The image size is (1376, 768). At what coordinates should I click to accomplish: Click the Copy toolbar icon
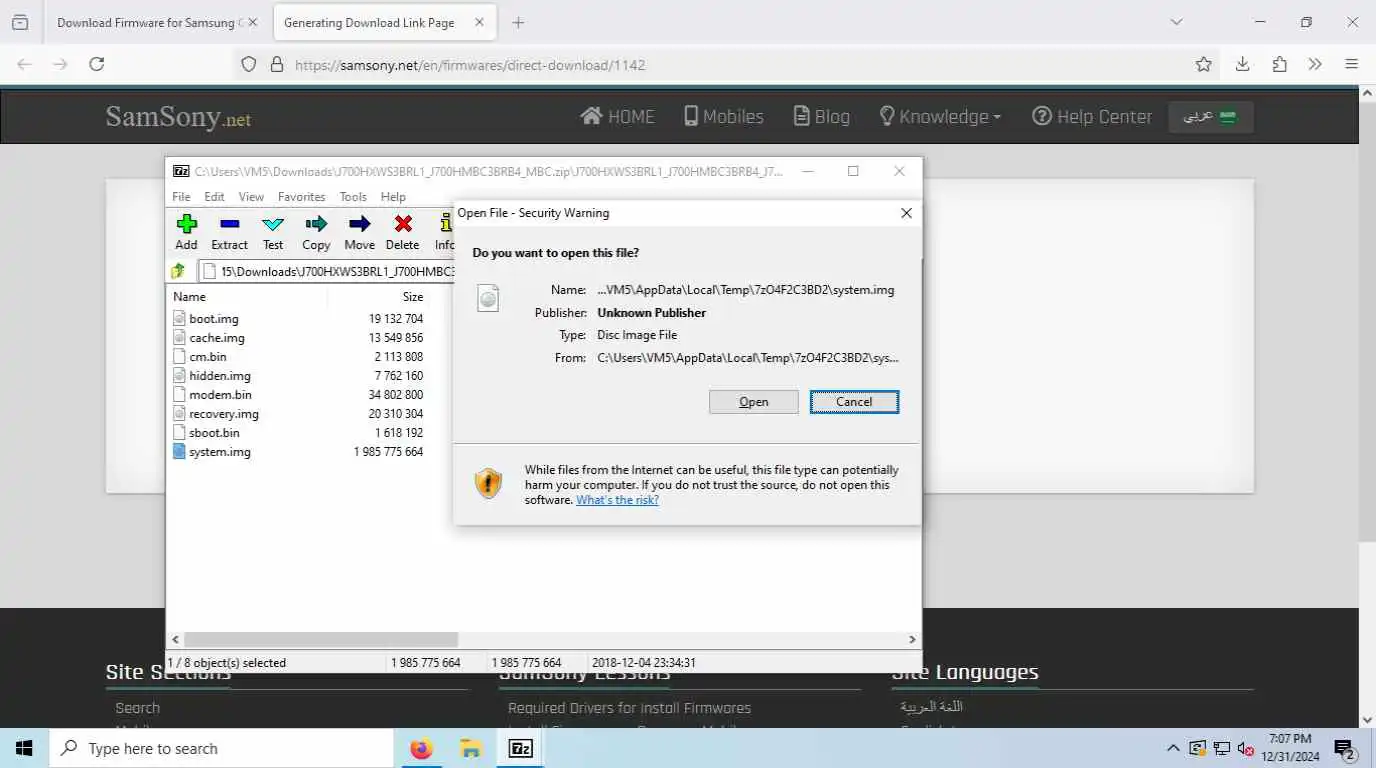click(x=316, y=232)
